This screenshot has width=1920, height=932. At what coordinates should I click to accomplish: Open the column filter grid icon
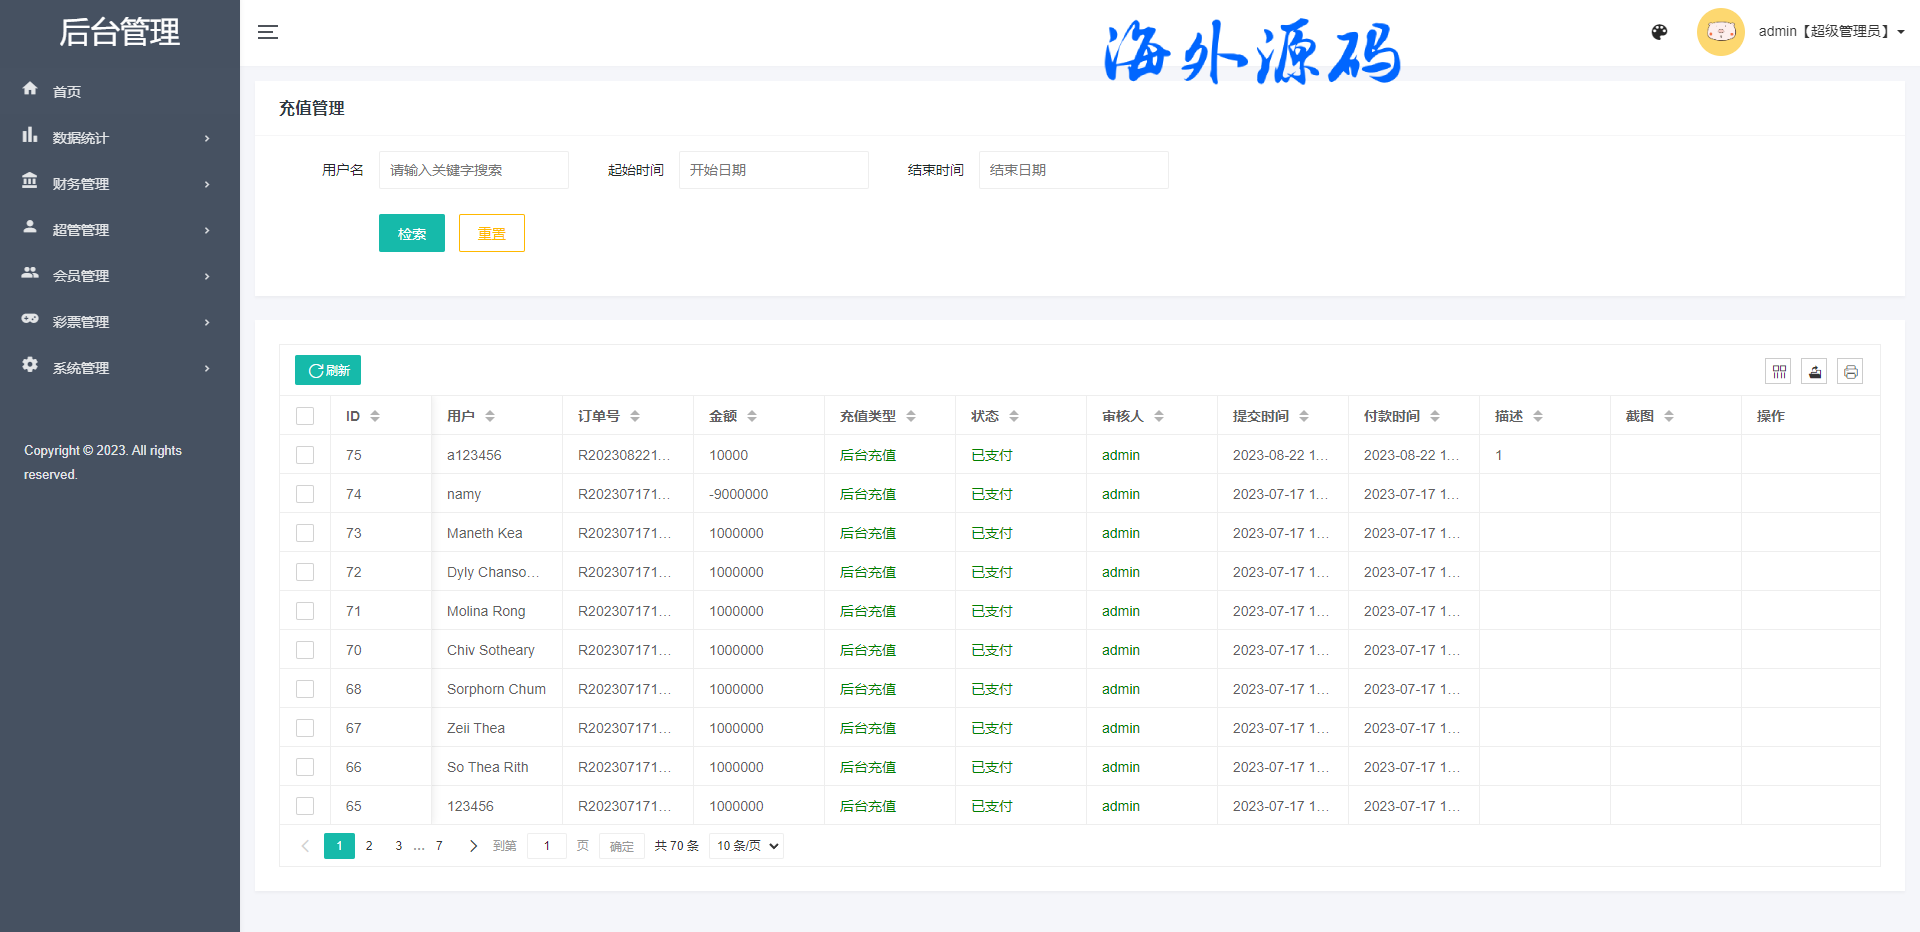1778,372
